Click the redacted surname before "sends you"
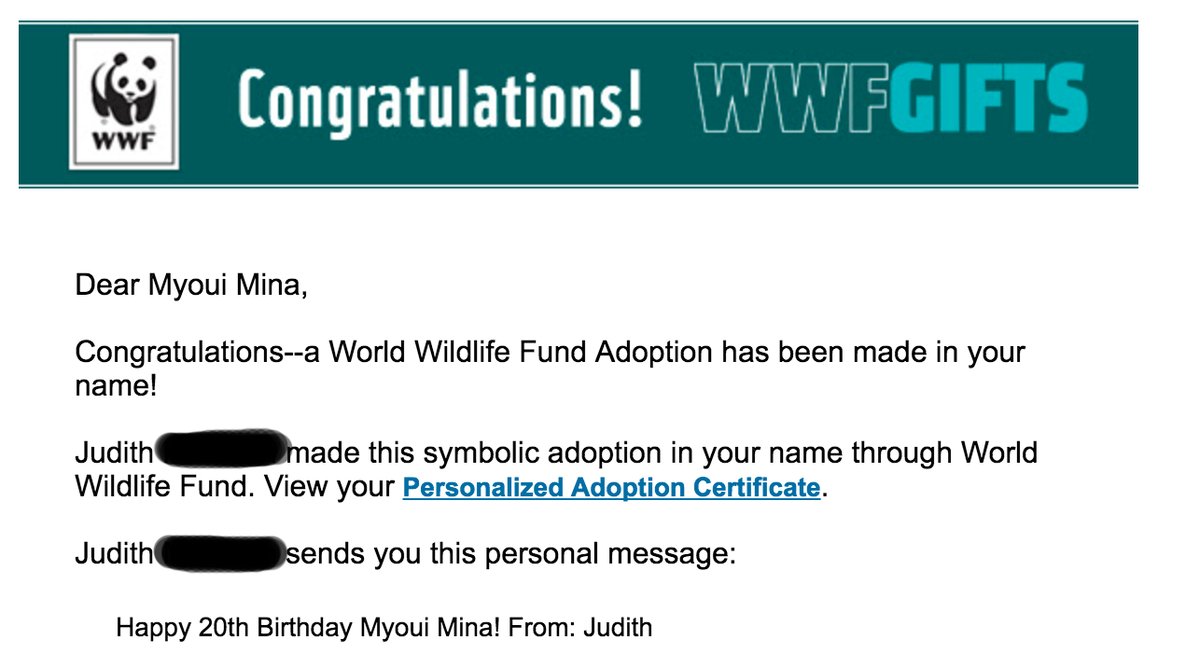This screenshot has height=668, width=1200. tap(221, 552)
